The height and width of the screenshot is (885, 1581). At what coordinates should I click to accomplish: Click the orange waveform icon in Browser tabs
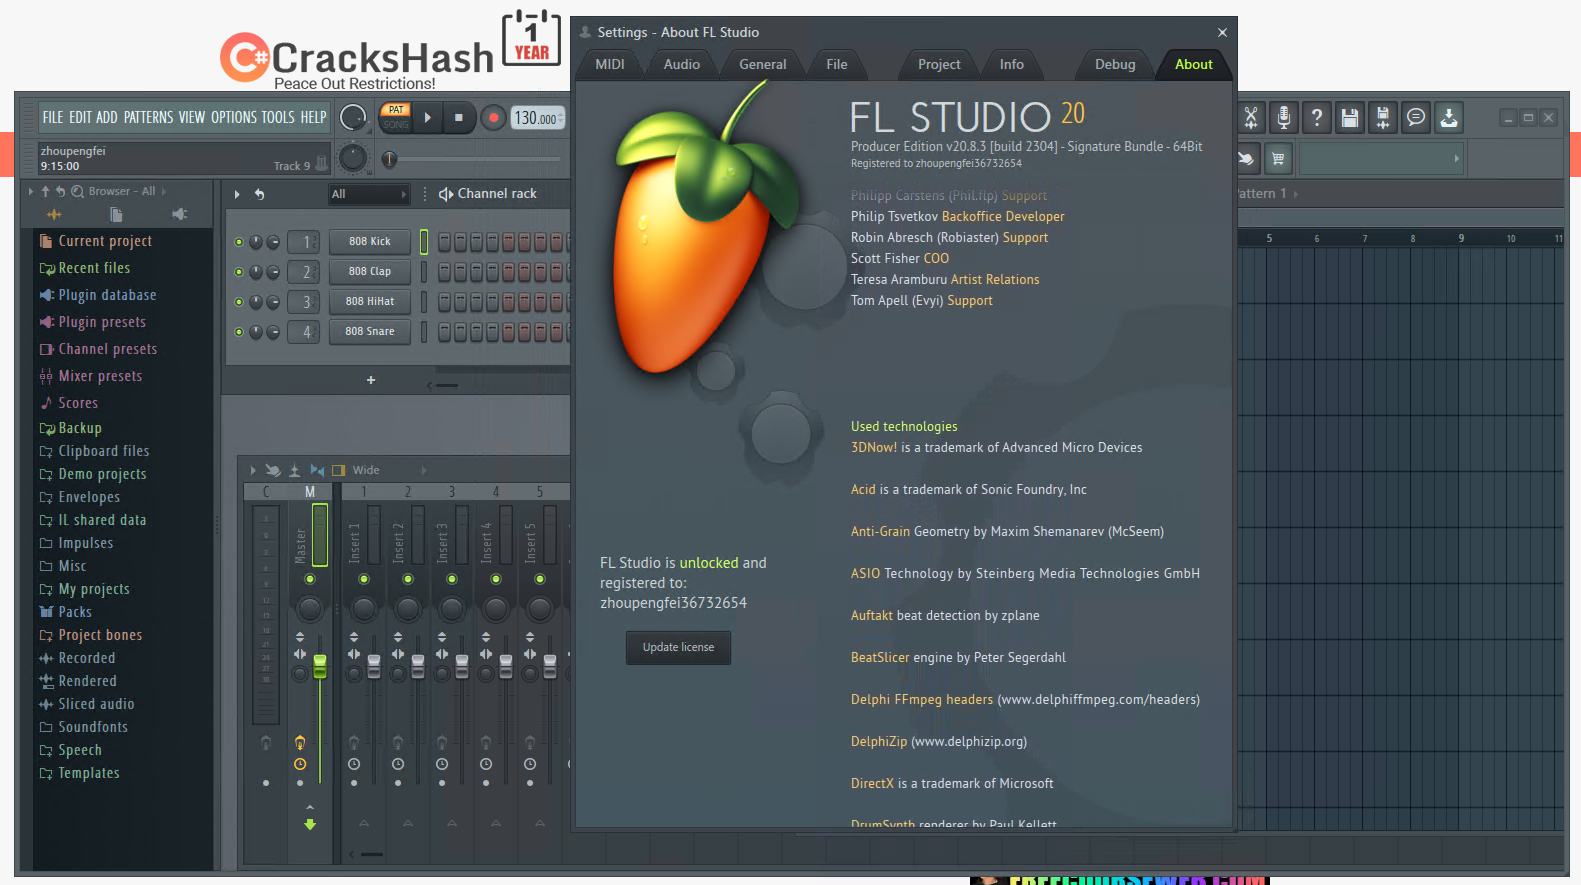click(54, 214)
